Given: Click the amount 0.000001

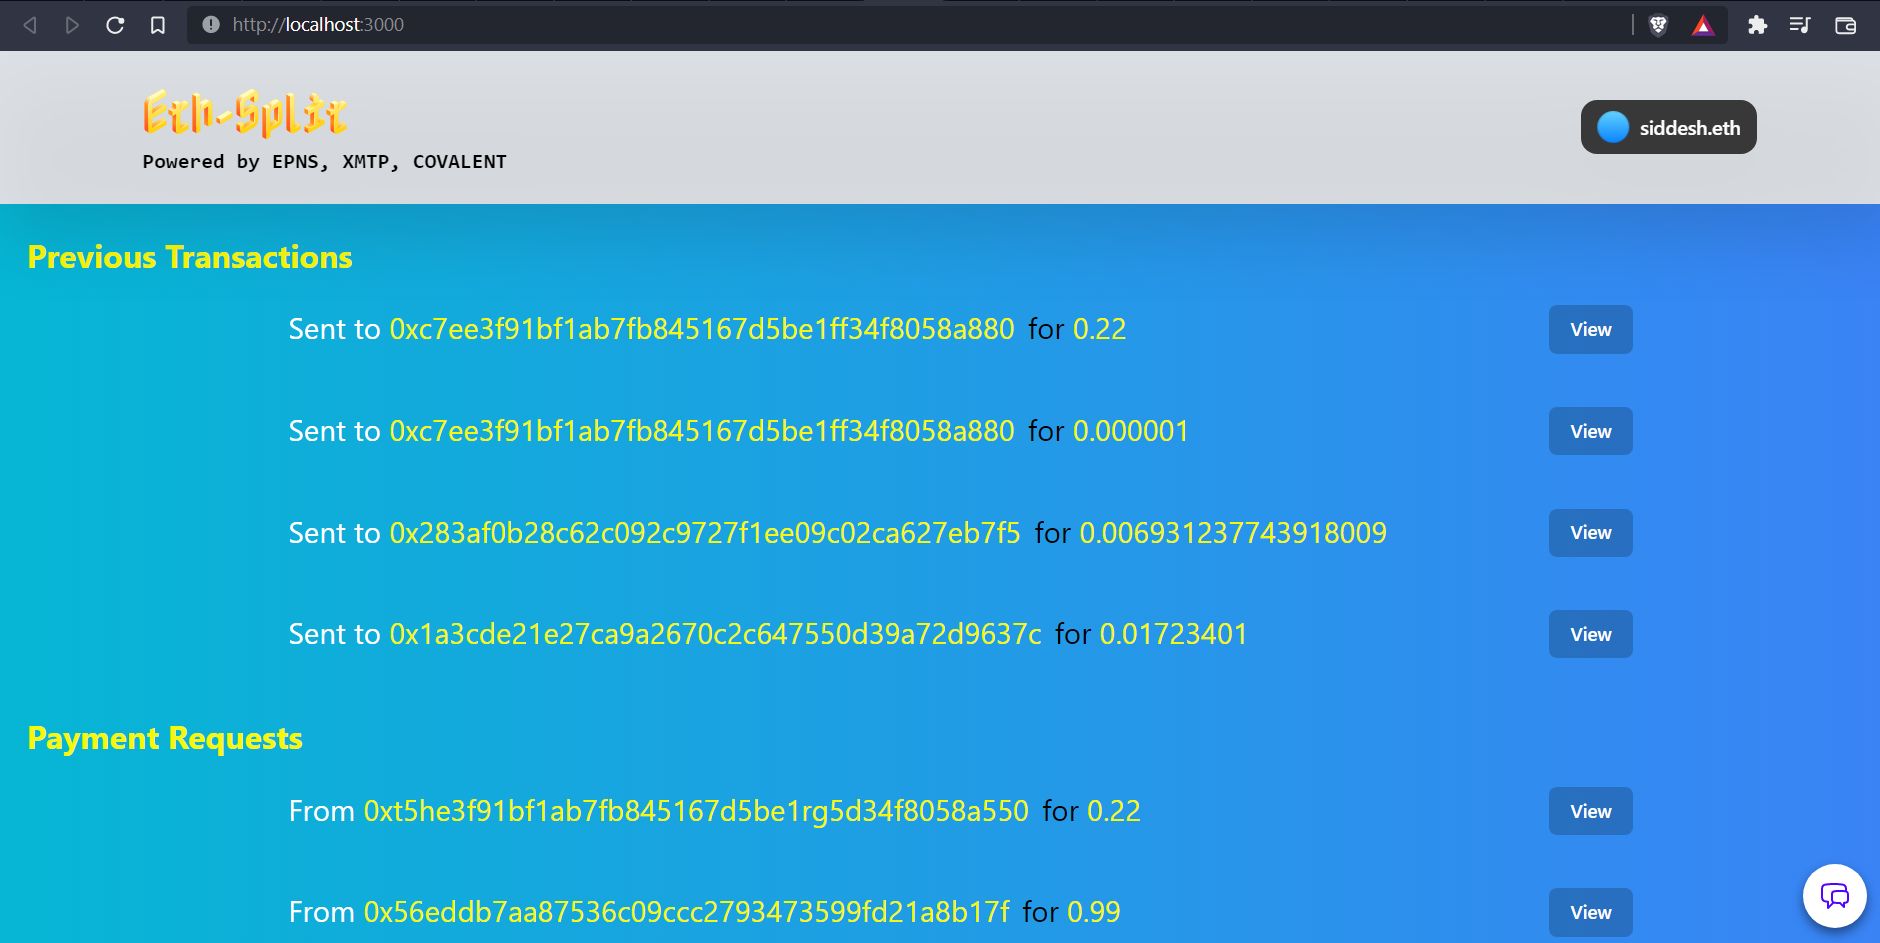Looking at the screenshot, I should (x=1131, y=431).
